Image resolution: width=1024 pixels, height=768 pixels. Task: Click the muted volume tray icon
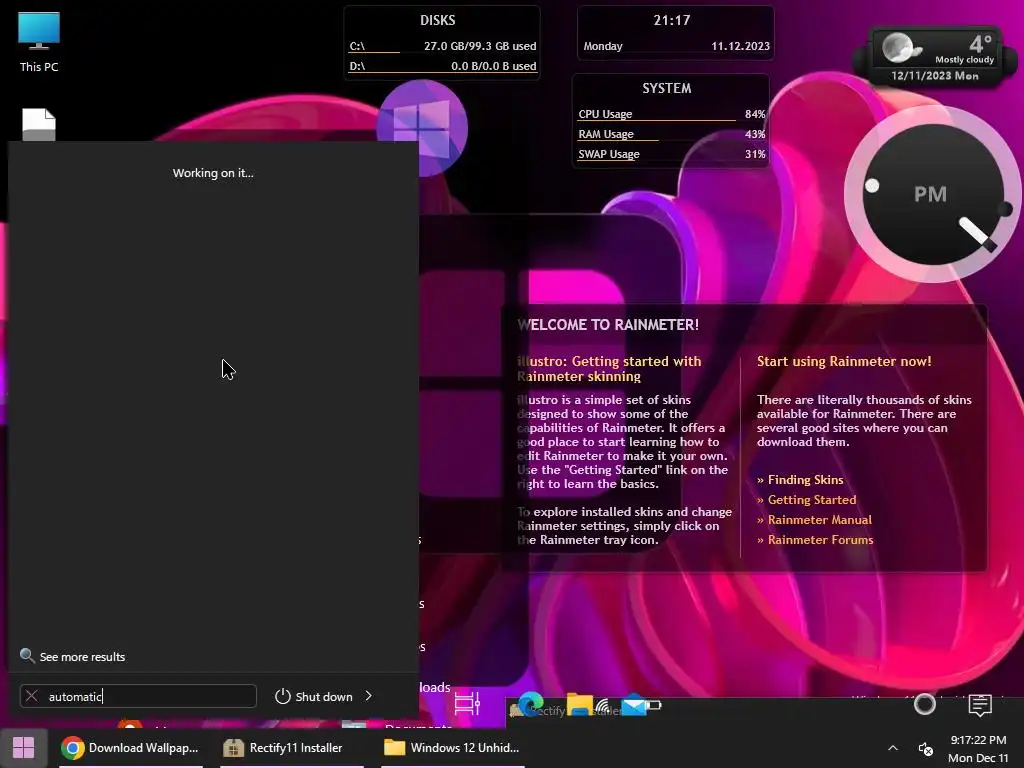point(925,748)
